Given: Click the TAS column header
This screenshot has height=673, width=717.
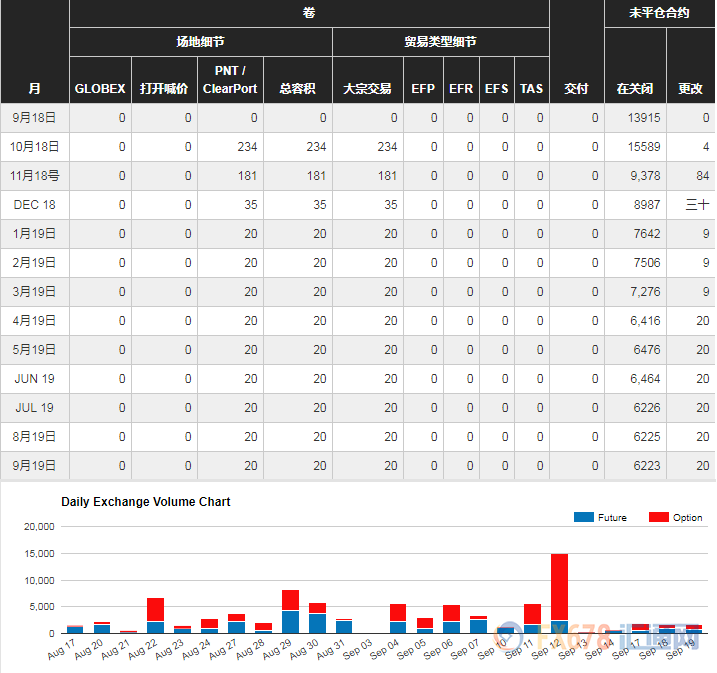Looking at the screenshot, I should (532, 88).
